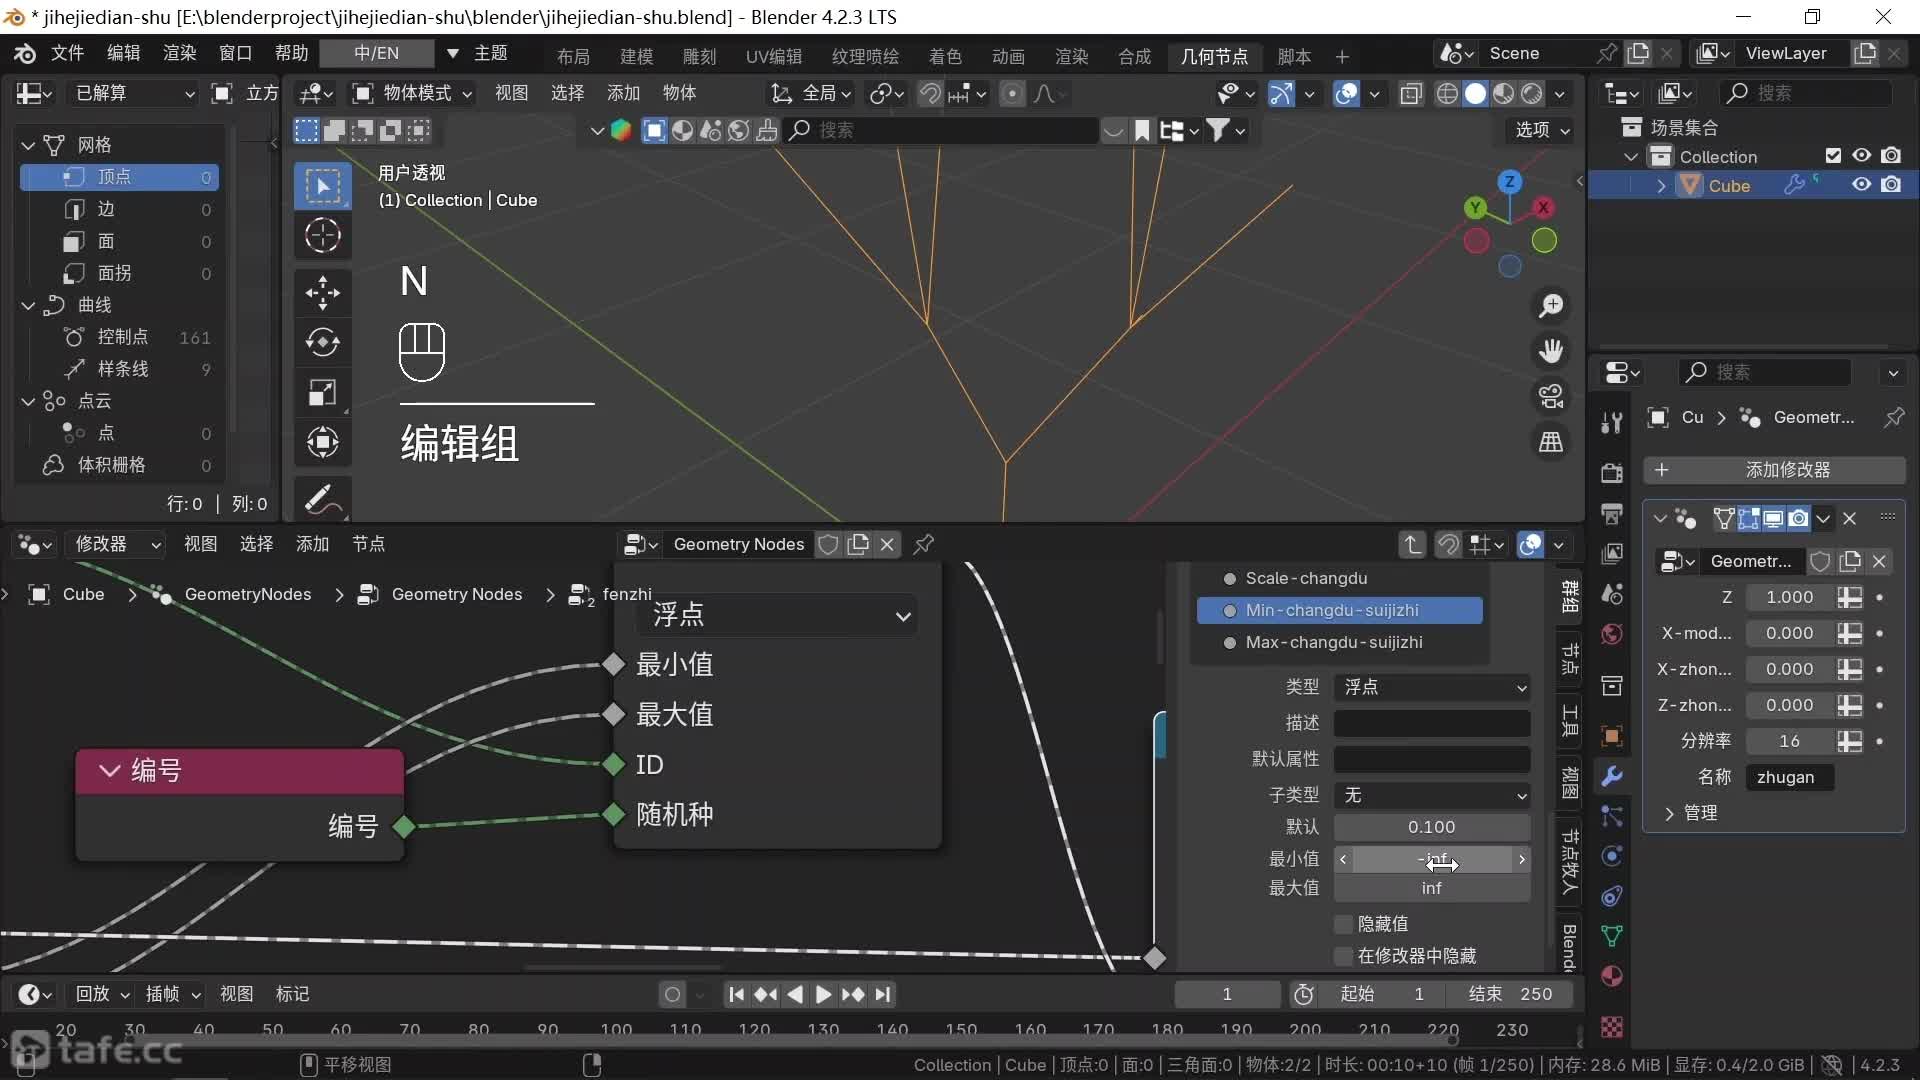
Task: Open the Modifiers wrench properties tab
Action: 1611,776
